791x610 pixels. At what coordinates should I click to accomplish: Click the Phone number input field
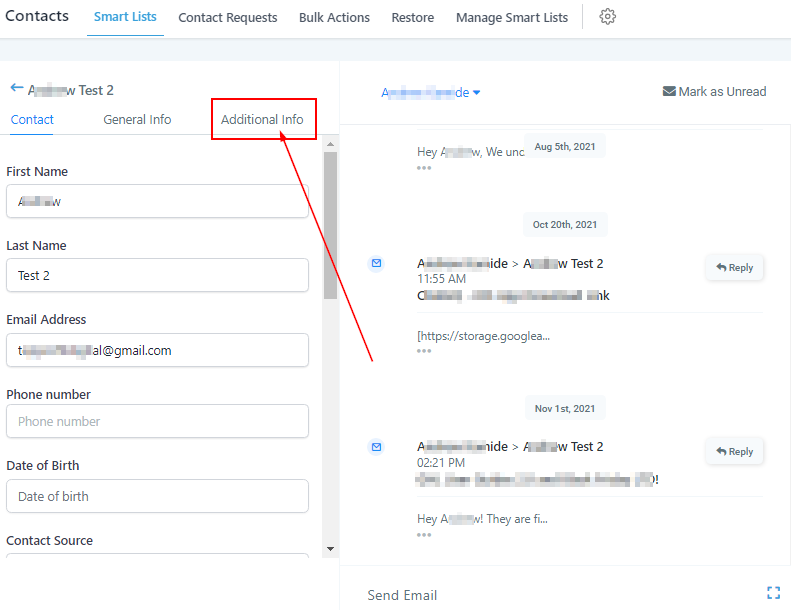tap(157, 421)
